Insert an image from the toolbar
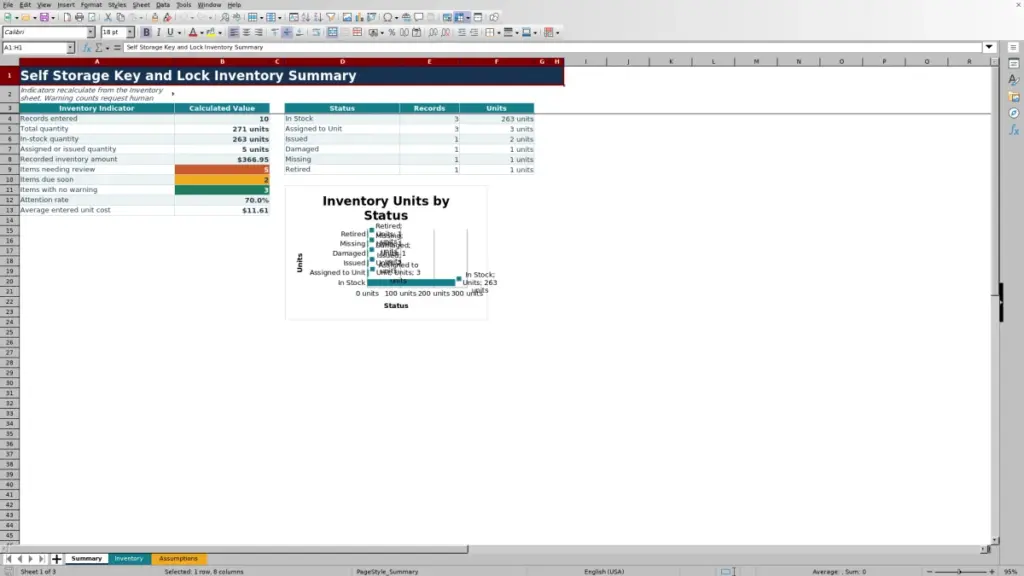Viewport: 1024px width, 576px height. pos(347,17)
